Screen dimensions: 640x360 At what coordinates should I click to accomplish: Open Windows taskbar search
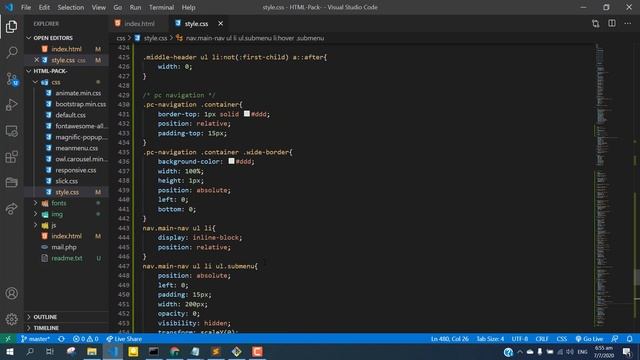pyautogui.click(x=30, y=352)
